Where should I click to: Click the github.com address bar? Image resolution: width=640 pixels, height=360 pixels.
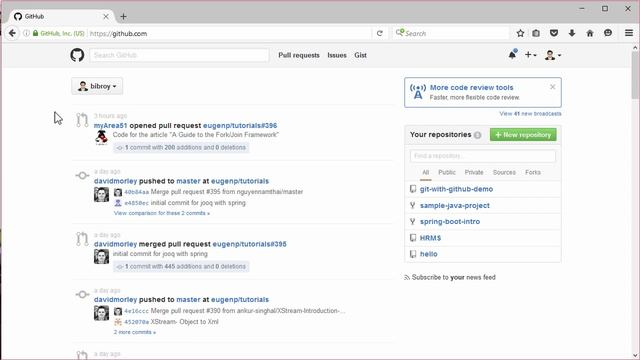(229, 33)
